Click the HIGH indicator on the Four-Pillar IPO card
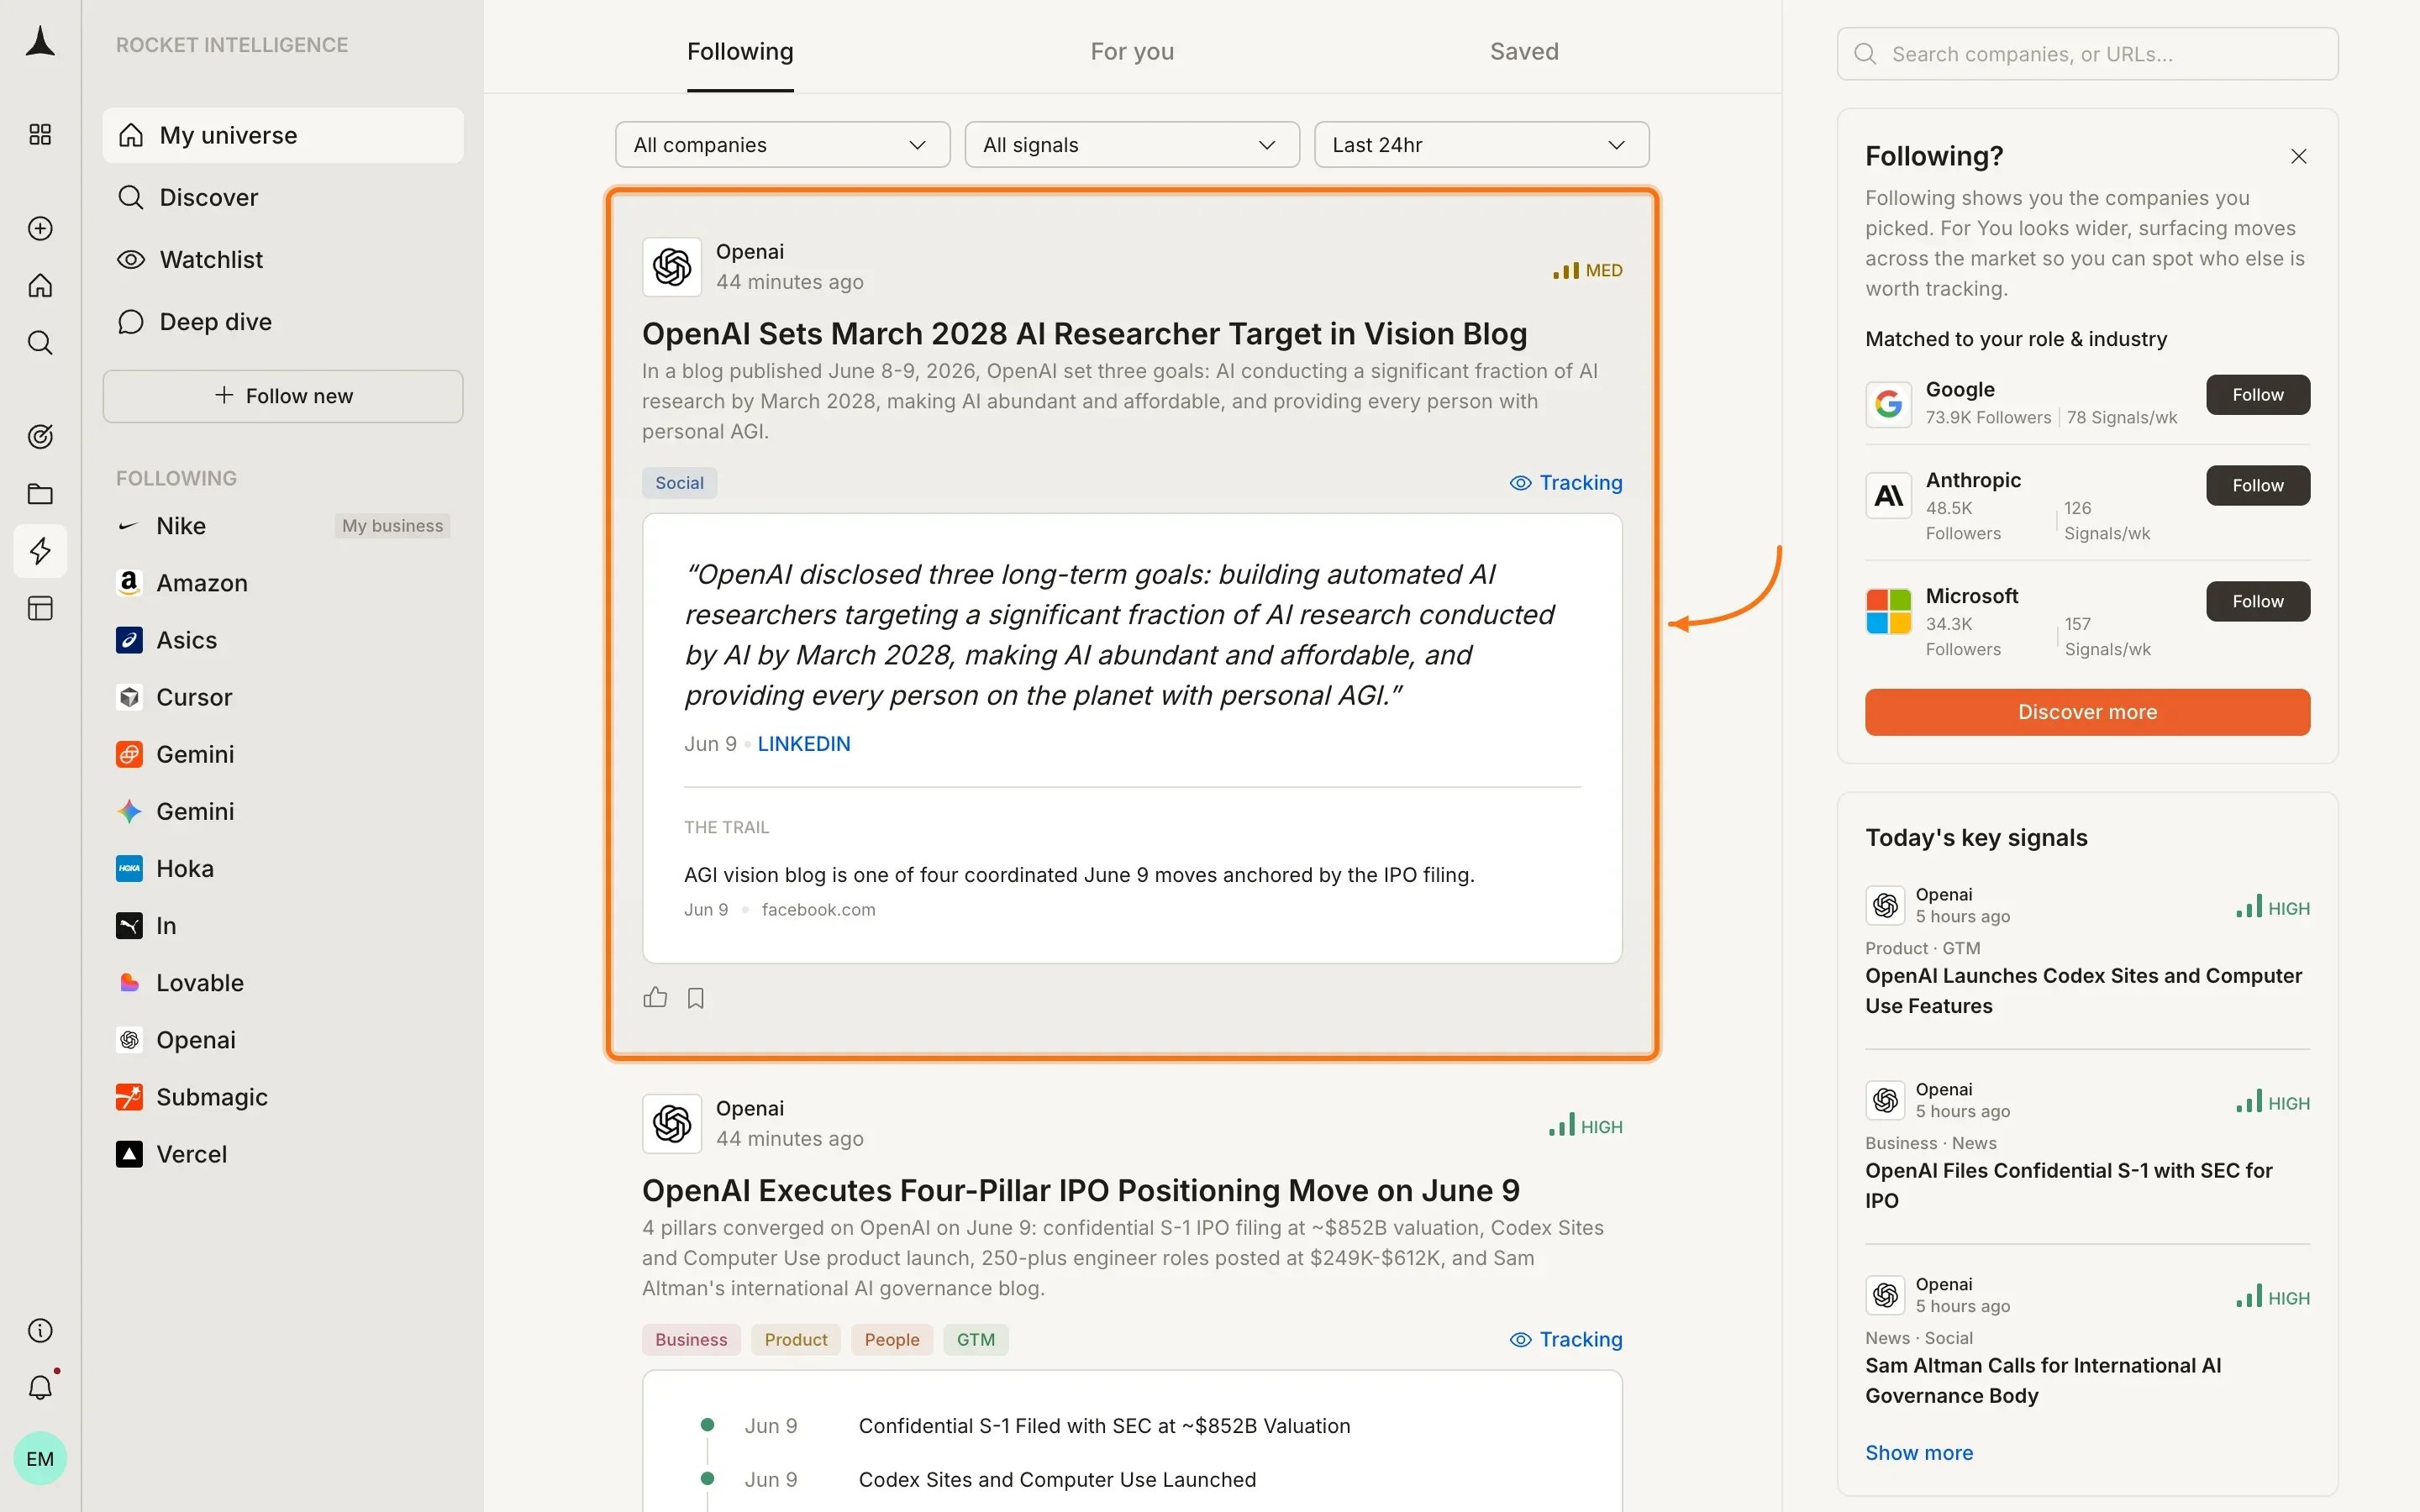This screenshot has width=2420, height=1512. pyautogui.click(x=1585, y=1126)
